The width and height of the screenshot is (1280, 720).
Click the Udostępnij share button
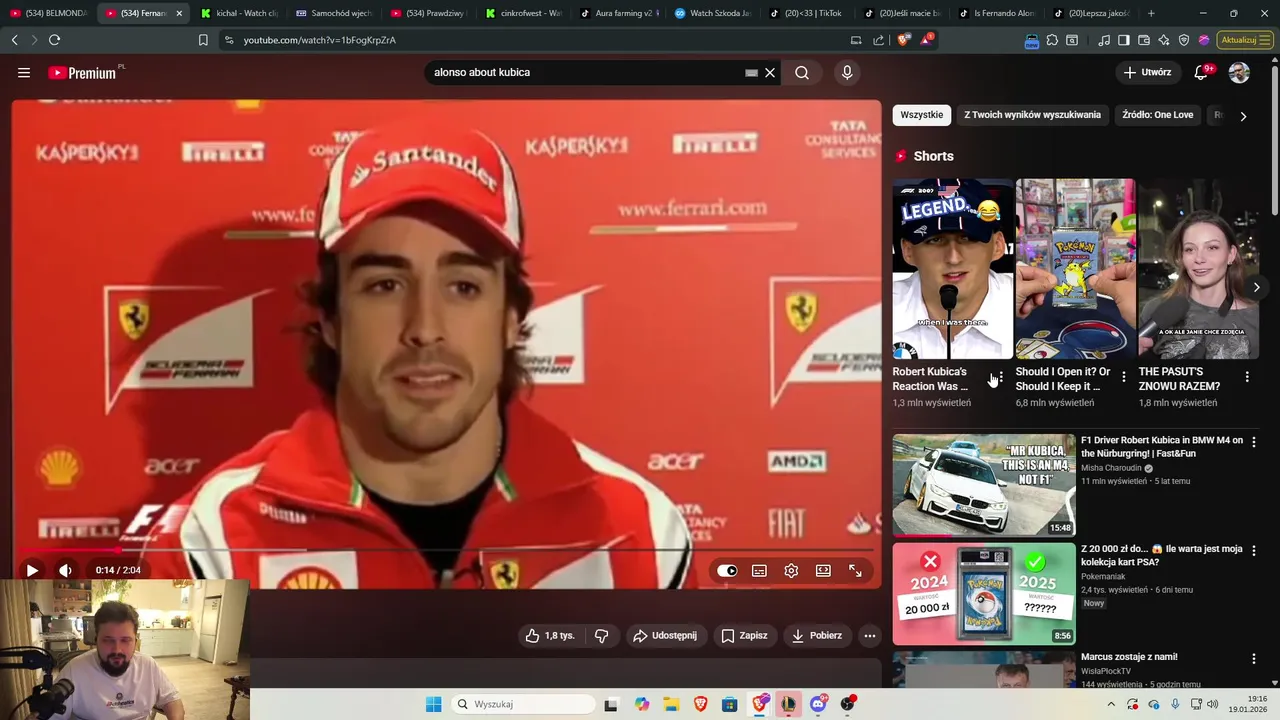pos(666,636)
